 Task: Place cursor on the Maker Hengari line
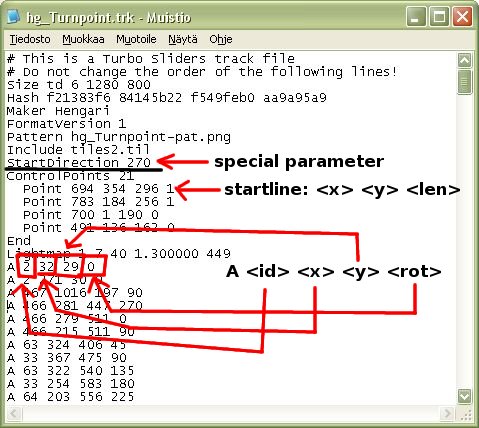[x=58, y=111]
